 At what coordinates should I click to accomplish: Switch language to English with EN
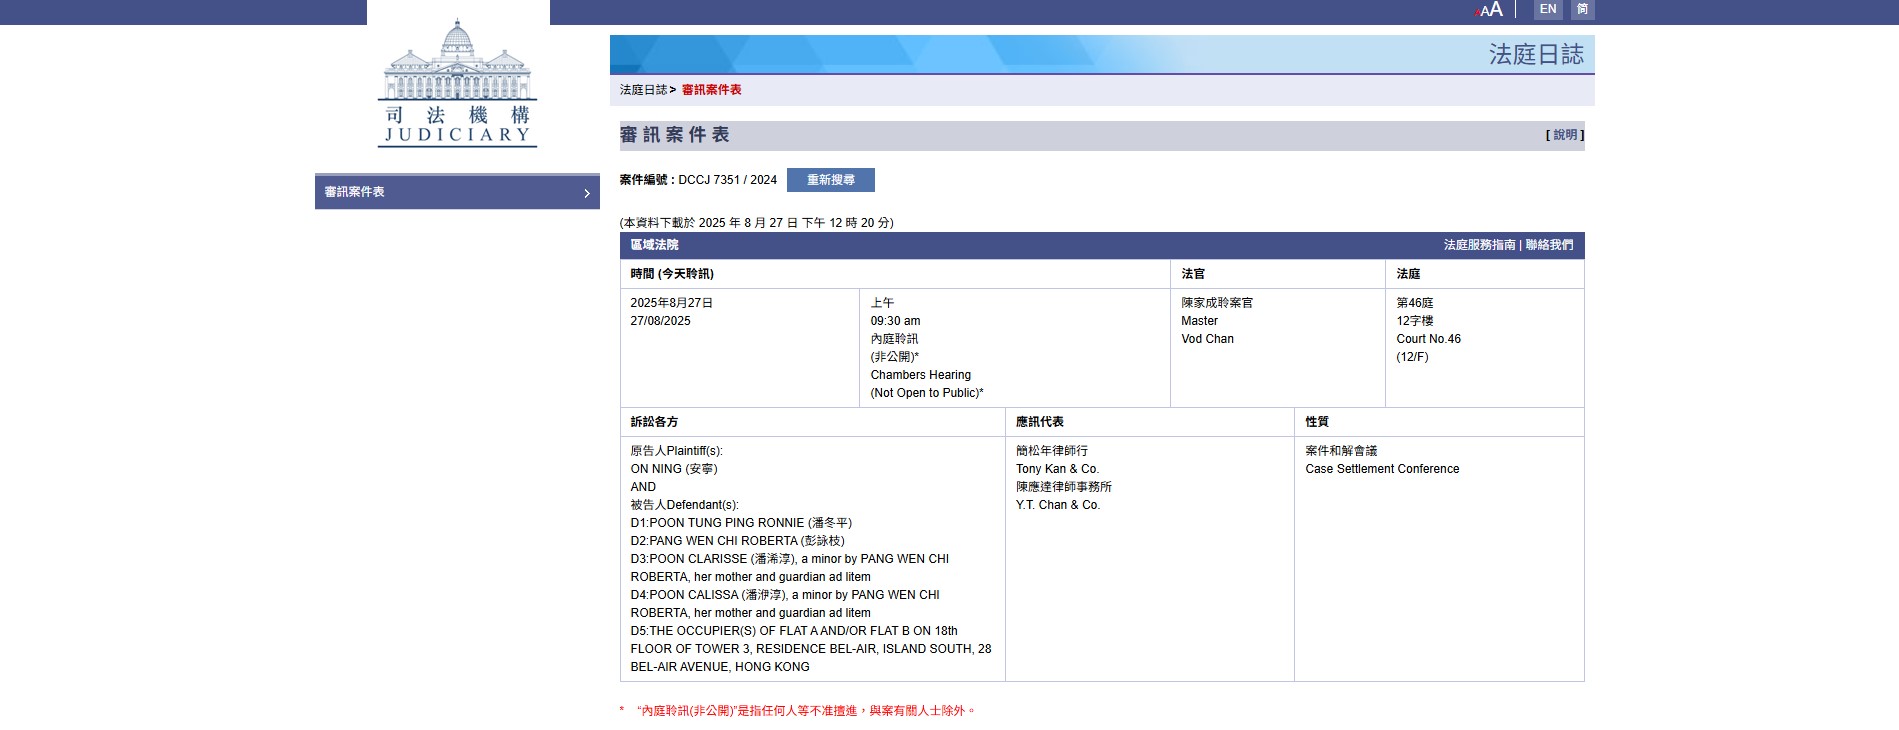[x=1547, y=9]
